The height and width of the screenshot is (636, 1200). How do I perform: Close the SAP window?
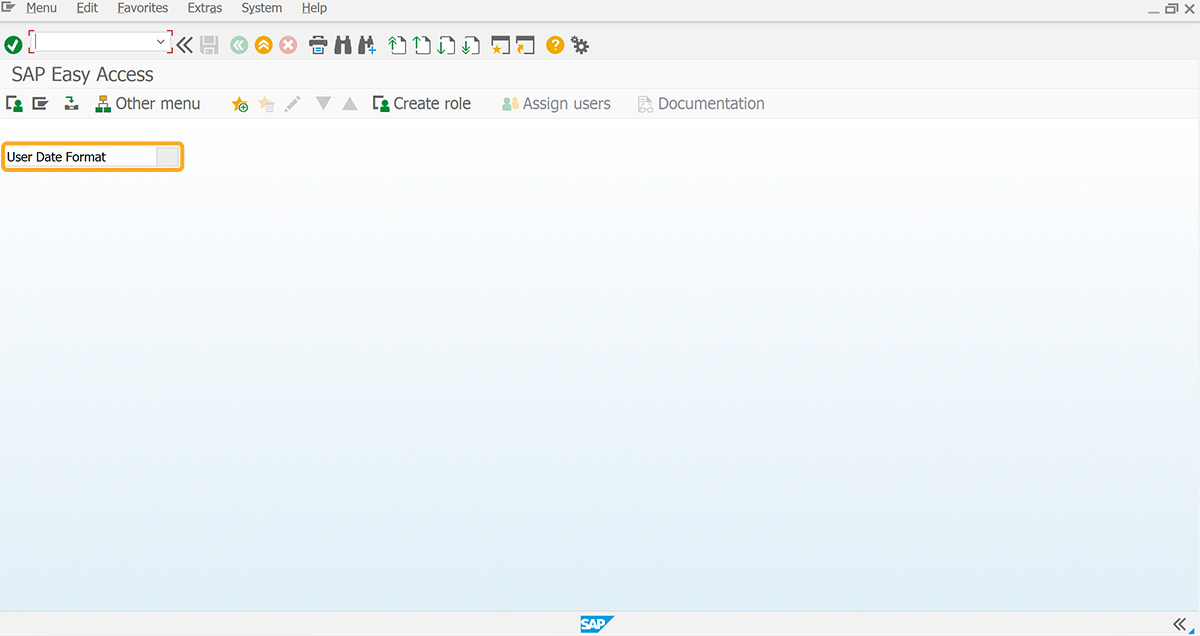[x=1188, y=8]
